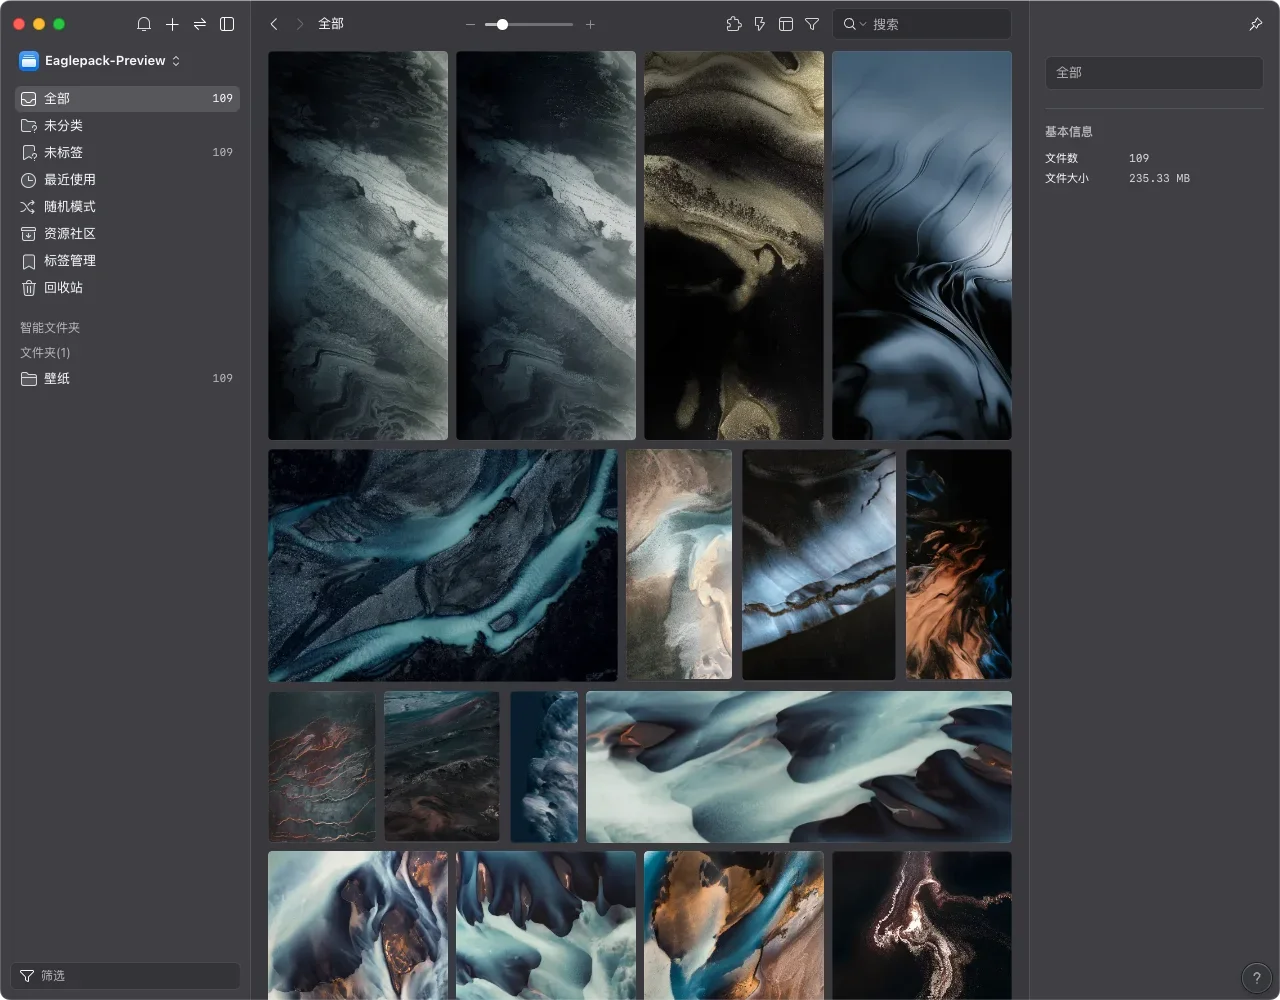Click the help question mark button
This screenshot has height=1000, width=1280.
point(1256,978)
